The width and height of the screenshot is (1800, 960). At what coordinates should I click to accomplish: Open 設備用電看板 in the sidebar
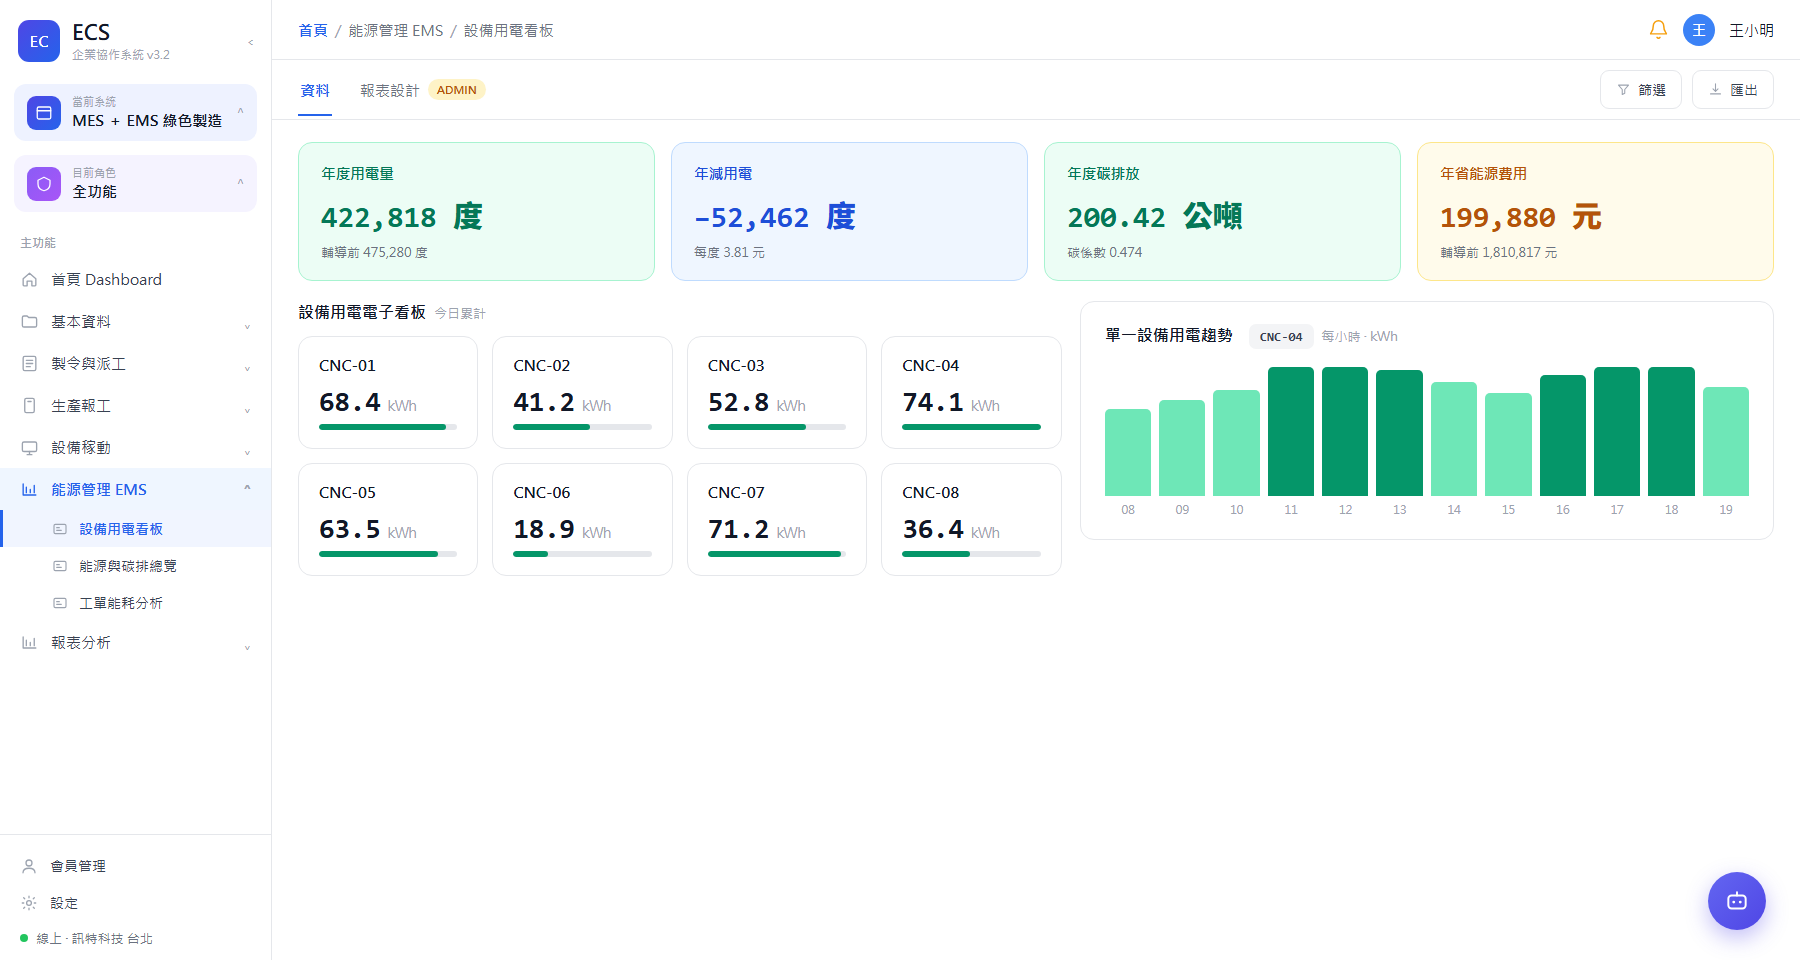pyautogui.click(x=136, y=529)
